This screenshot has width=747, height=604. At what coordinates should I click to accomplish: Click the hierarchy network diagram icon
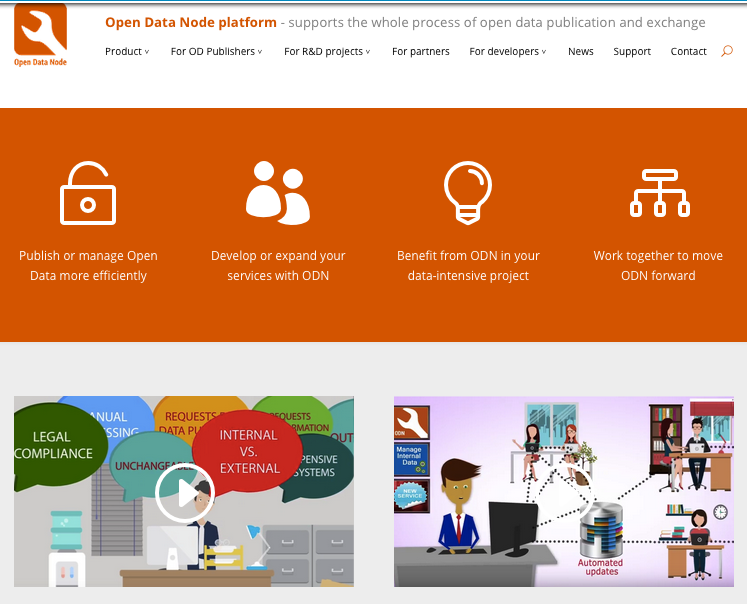660,193
